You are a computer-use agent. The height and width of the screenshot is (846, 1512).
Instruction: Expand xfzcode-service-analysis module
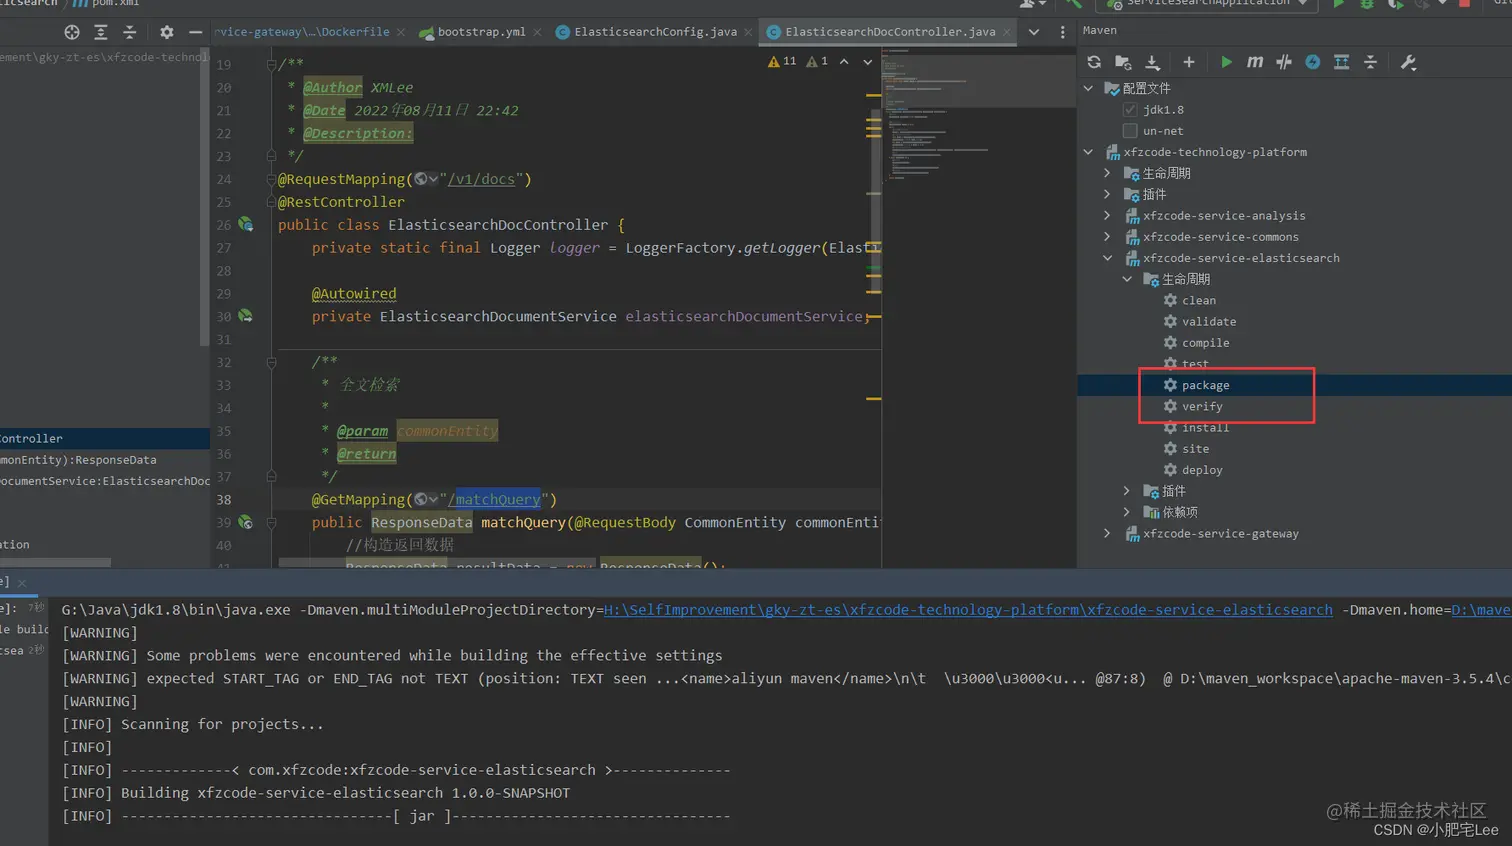pyautogui.click(x=1108, y=216)
